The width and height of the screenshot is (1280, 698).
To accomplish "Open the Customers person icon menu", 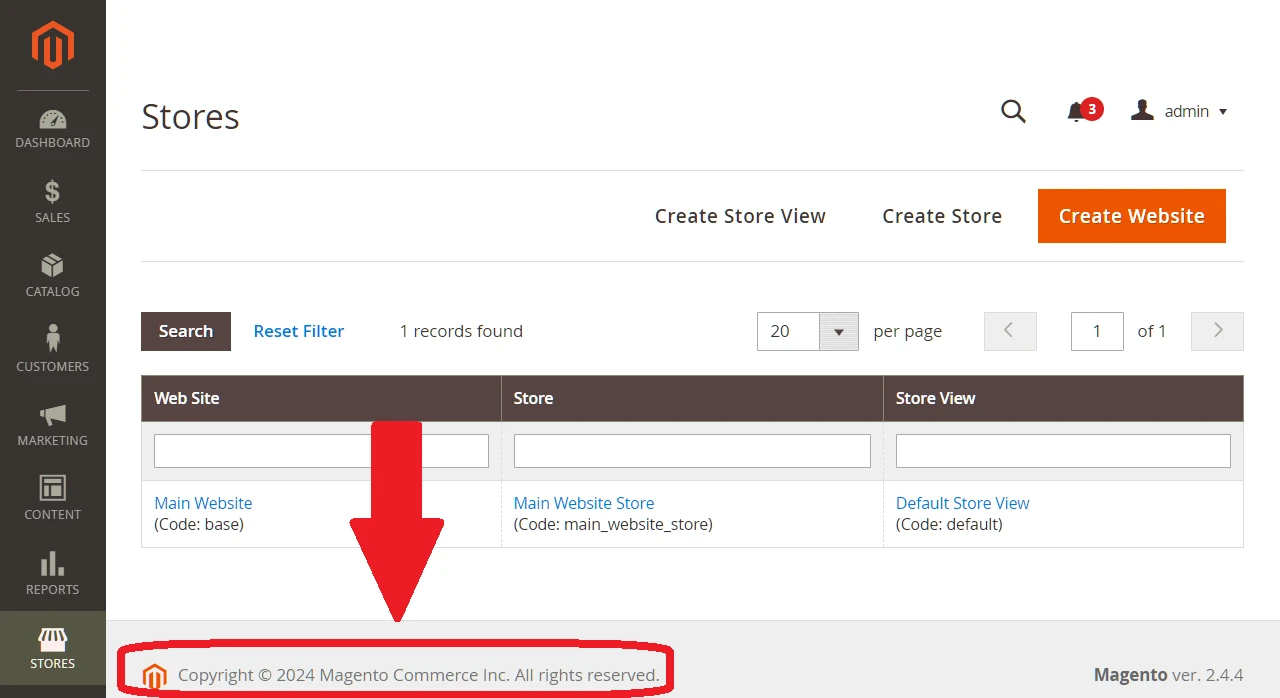I will pyautogui.click(x=52, y=349).
